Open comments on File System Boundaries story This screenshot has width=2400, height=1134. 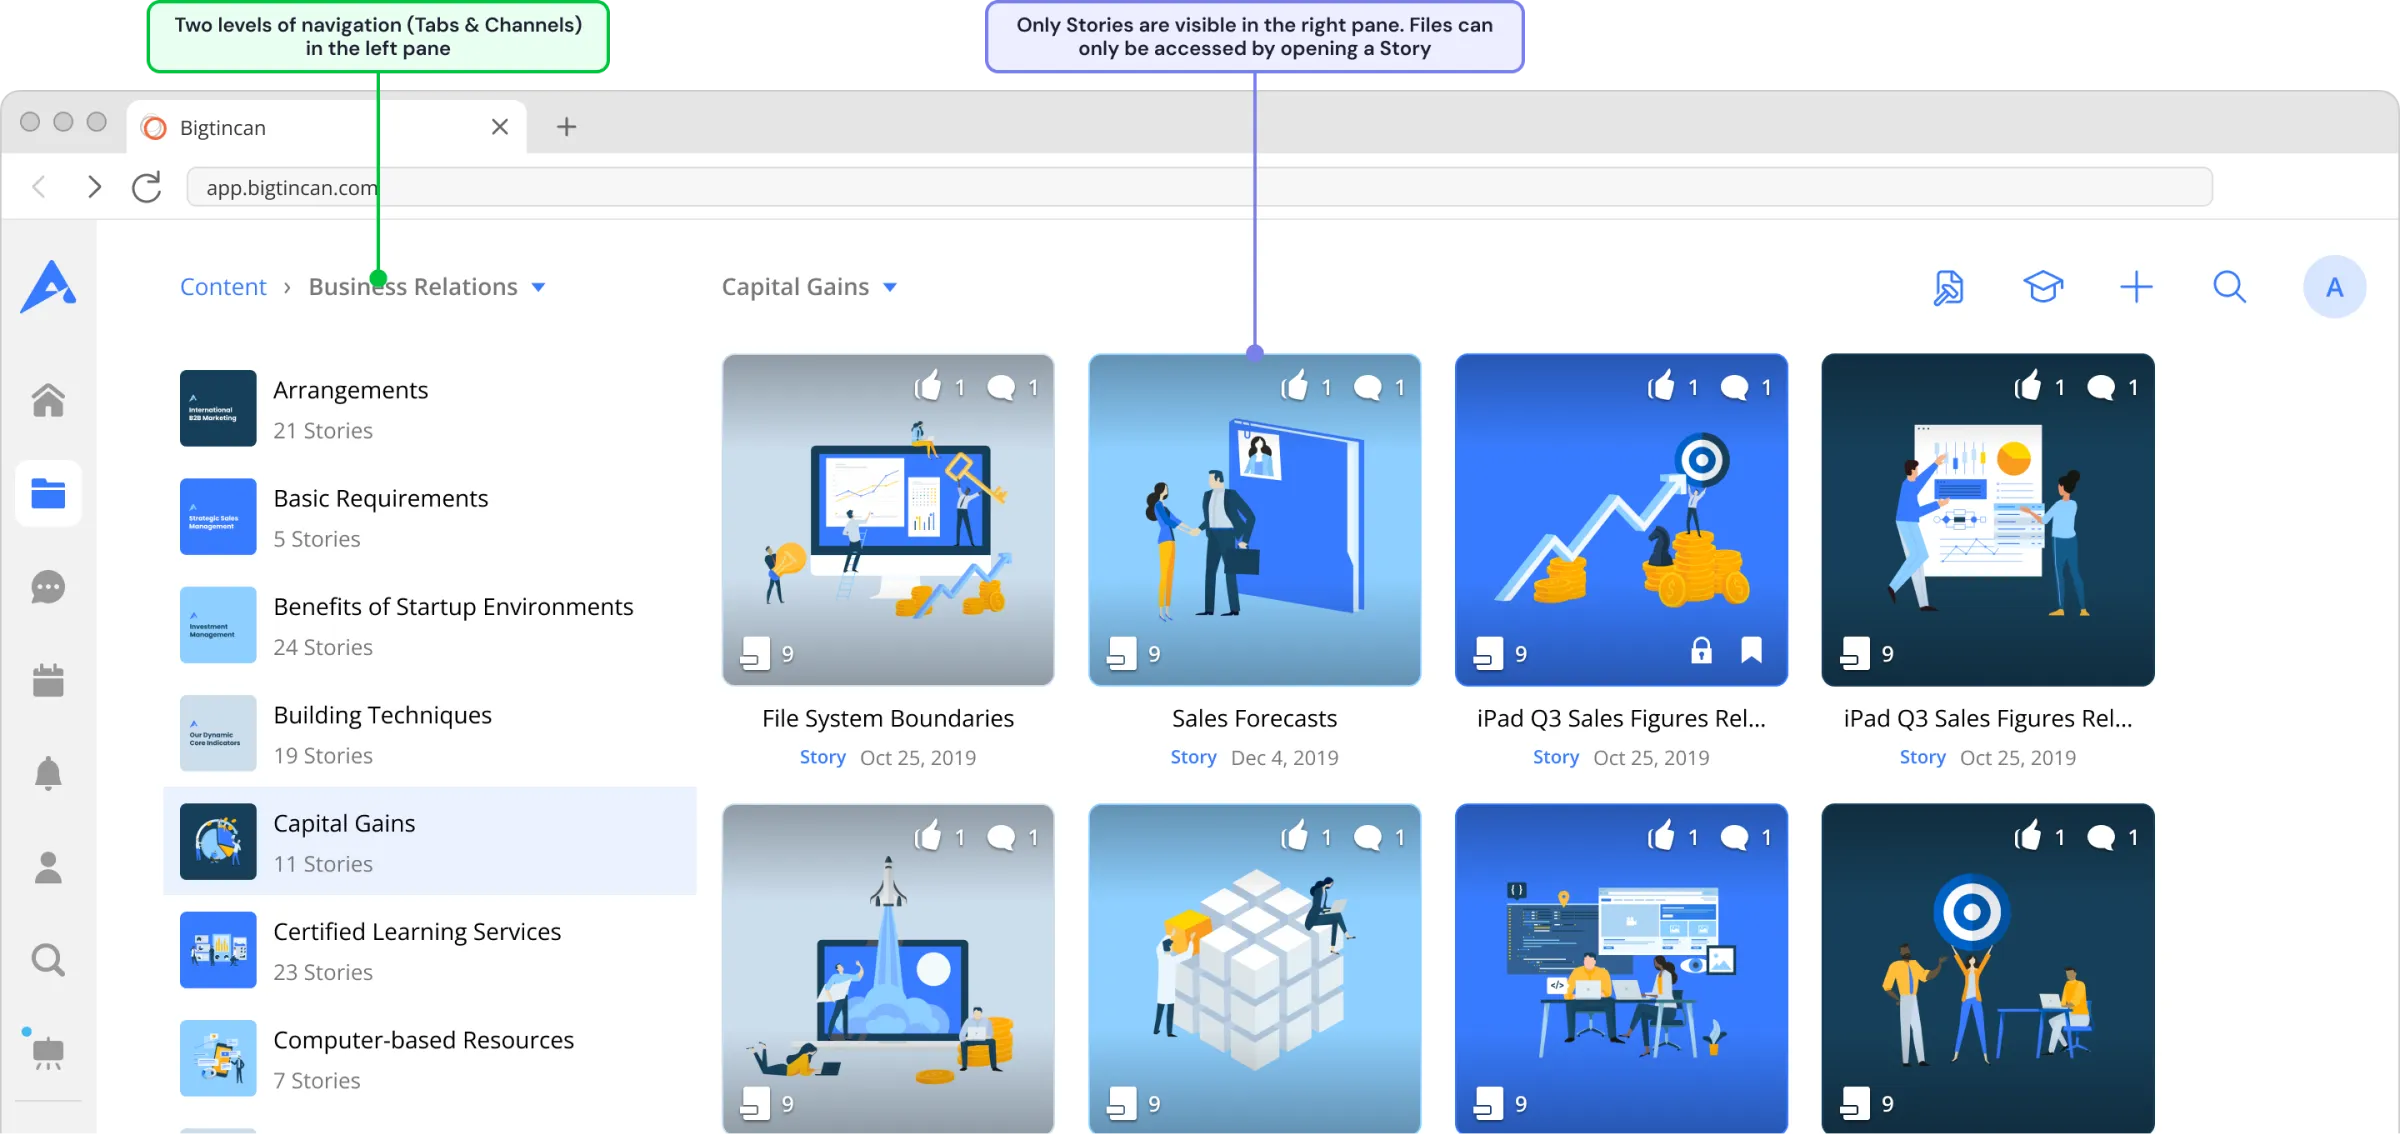coord(1001,387)
